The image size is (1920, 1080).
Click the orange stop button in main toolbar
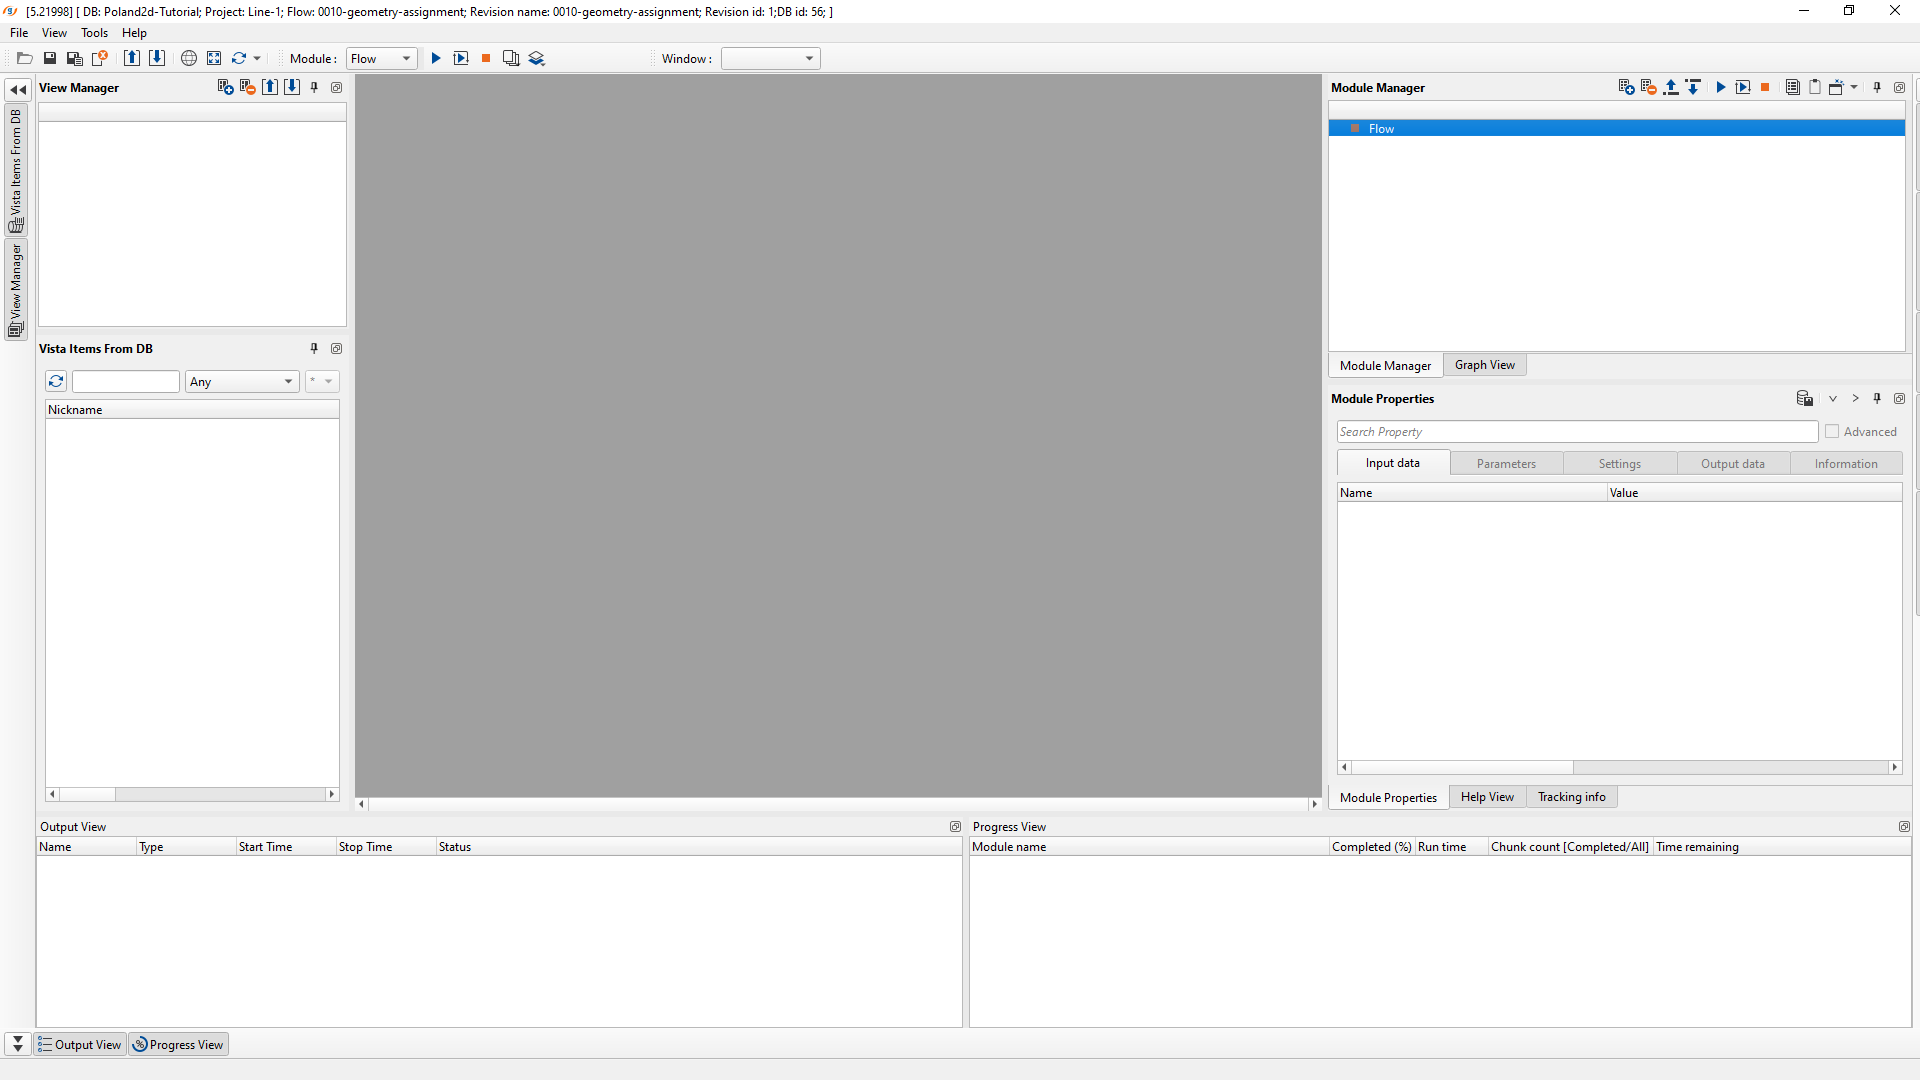(486, 59)
